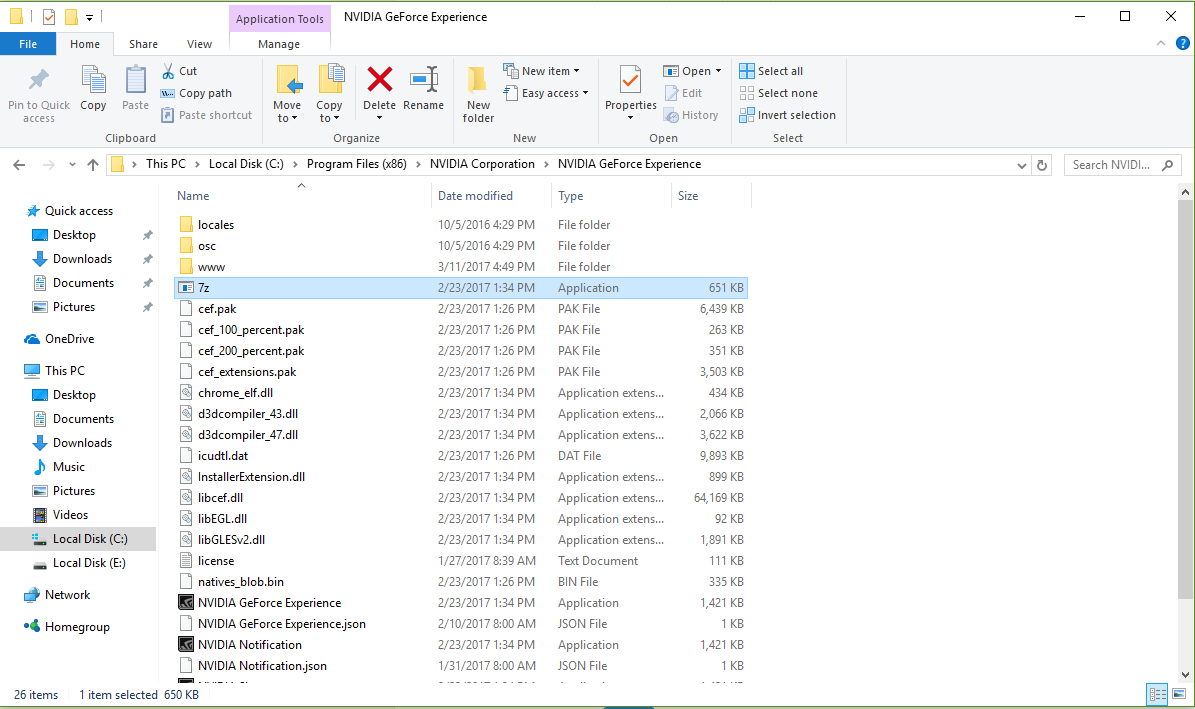Open the New item dropdown
This screenshot has height=709, width=1195.
pyautogui.click(x=541, y=71)
